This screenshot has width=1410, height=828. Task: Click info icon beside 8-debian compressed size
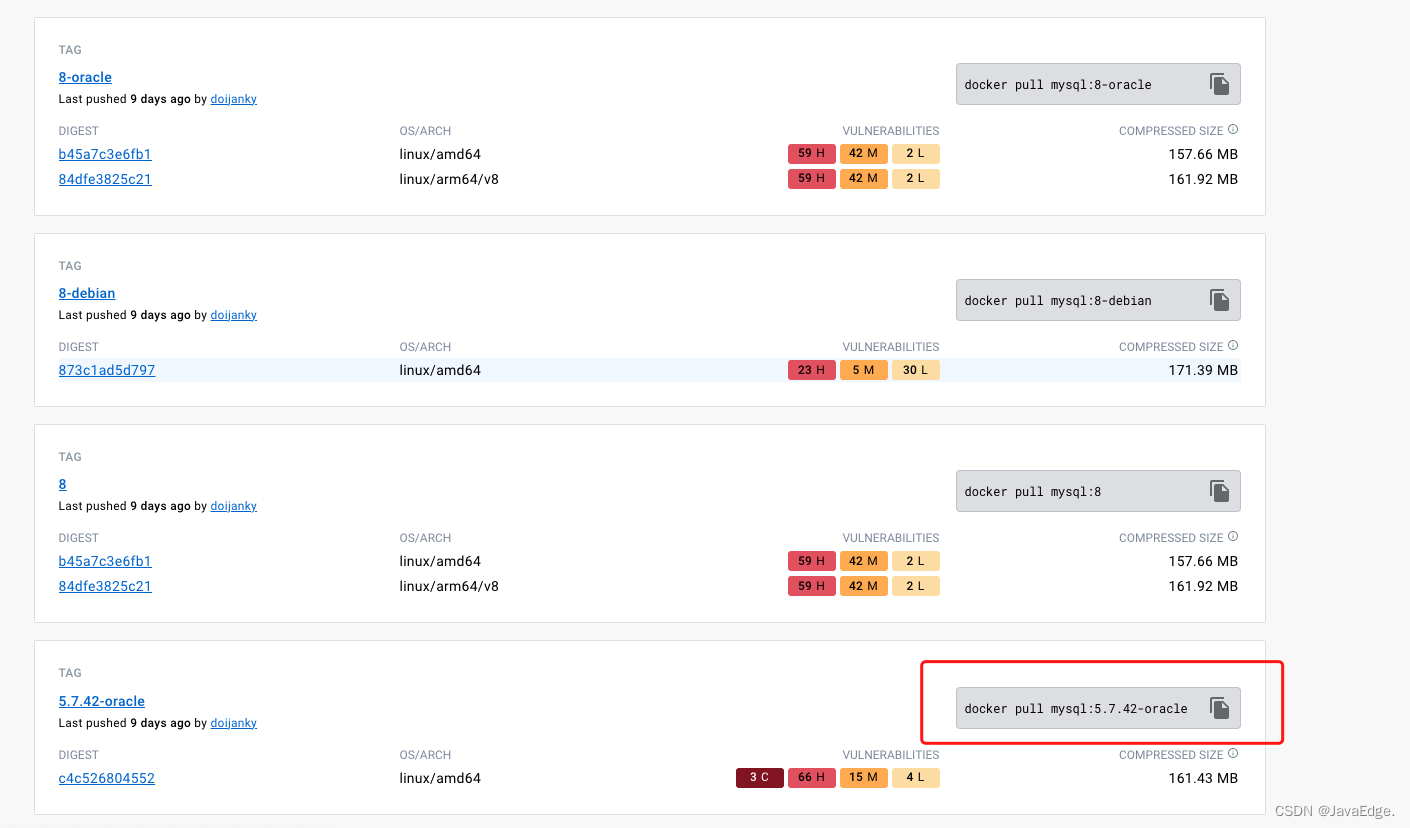[1233, 345]
